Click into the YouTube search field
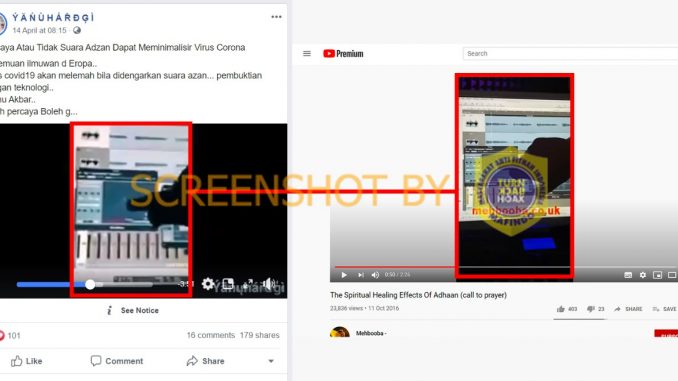Image resolution: width=678 pixels, height=381 pixels. coord(570,54)
